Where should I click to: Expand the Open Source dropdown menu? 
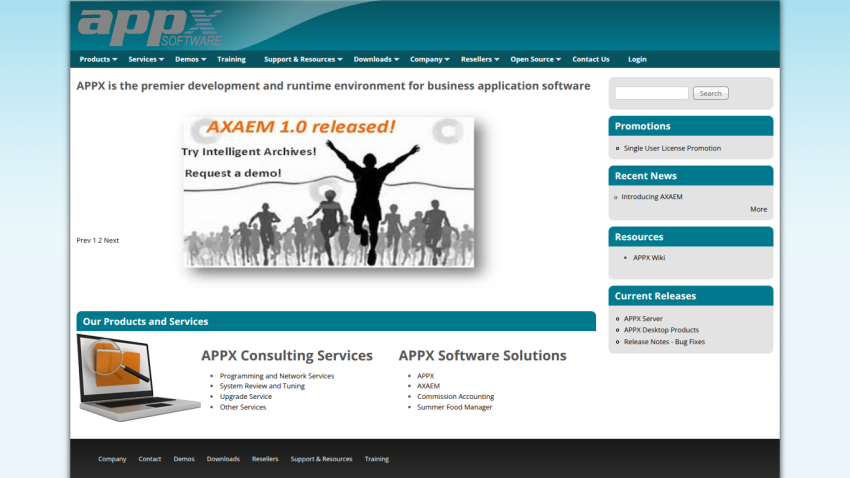(x=535, y=59)
